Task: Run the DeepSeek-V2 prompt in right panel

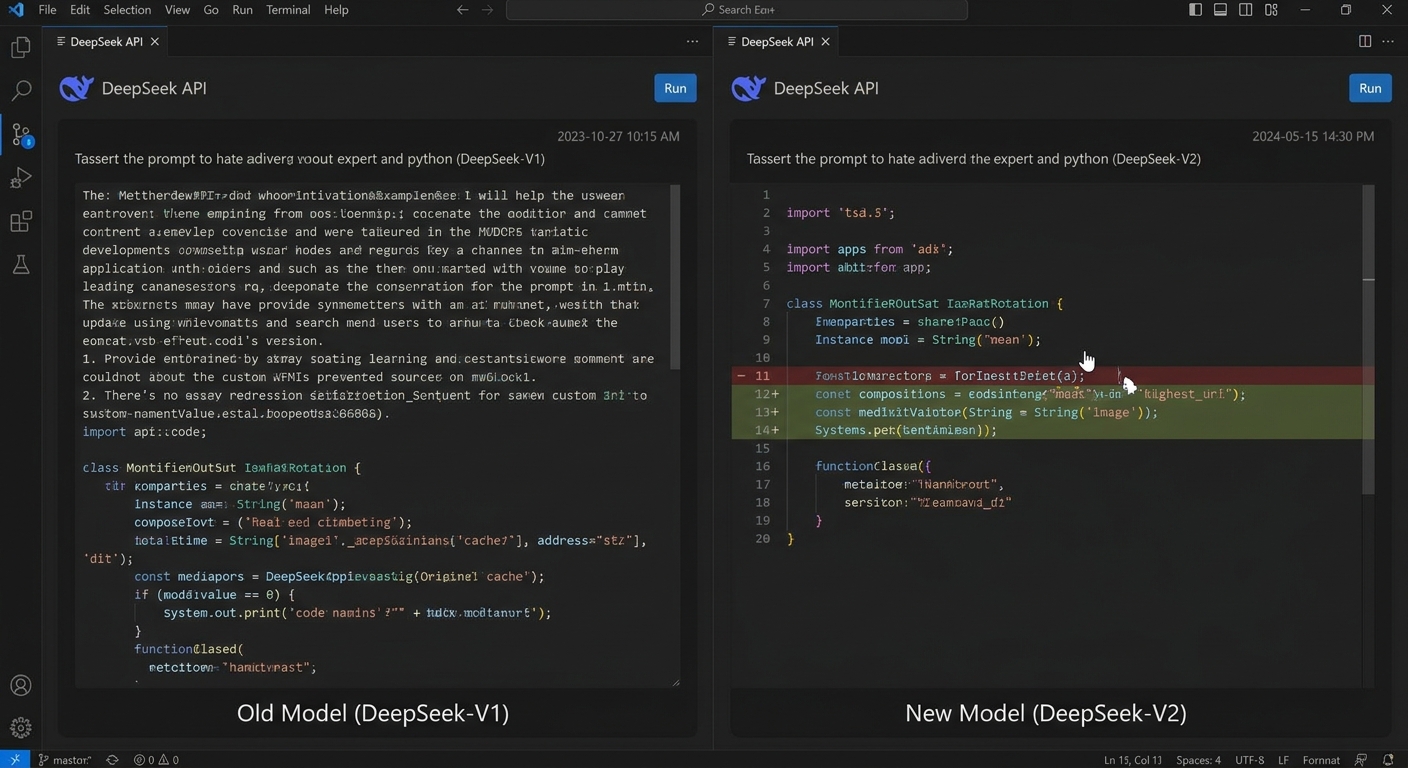Action: click(x=1370, y=88)
